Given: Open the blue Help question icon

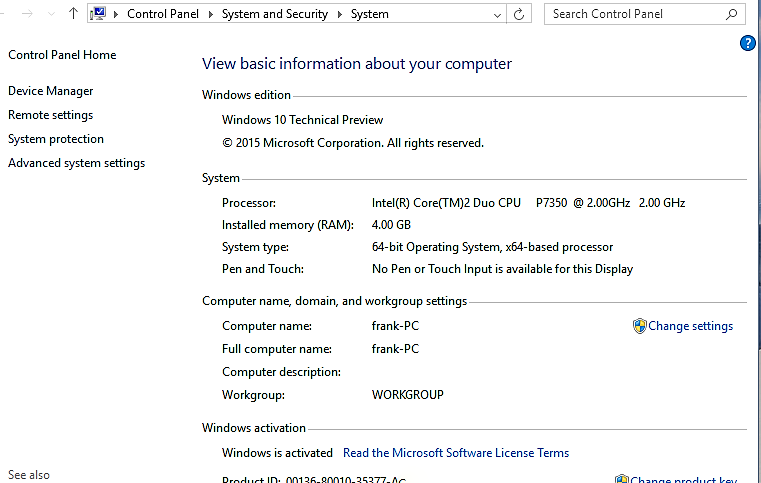Looking at the screenshot, I should [x=747, y=43].
